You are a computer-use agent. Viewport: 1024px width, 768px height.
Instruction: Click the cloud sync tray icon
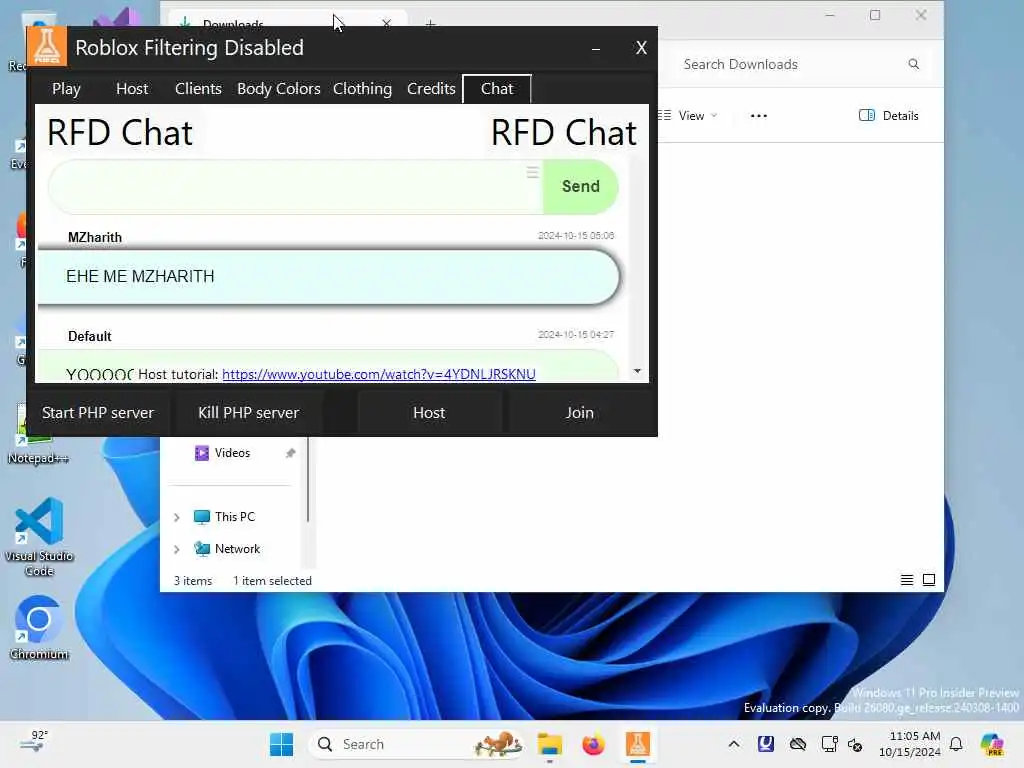coord(797,744)
